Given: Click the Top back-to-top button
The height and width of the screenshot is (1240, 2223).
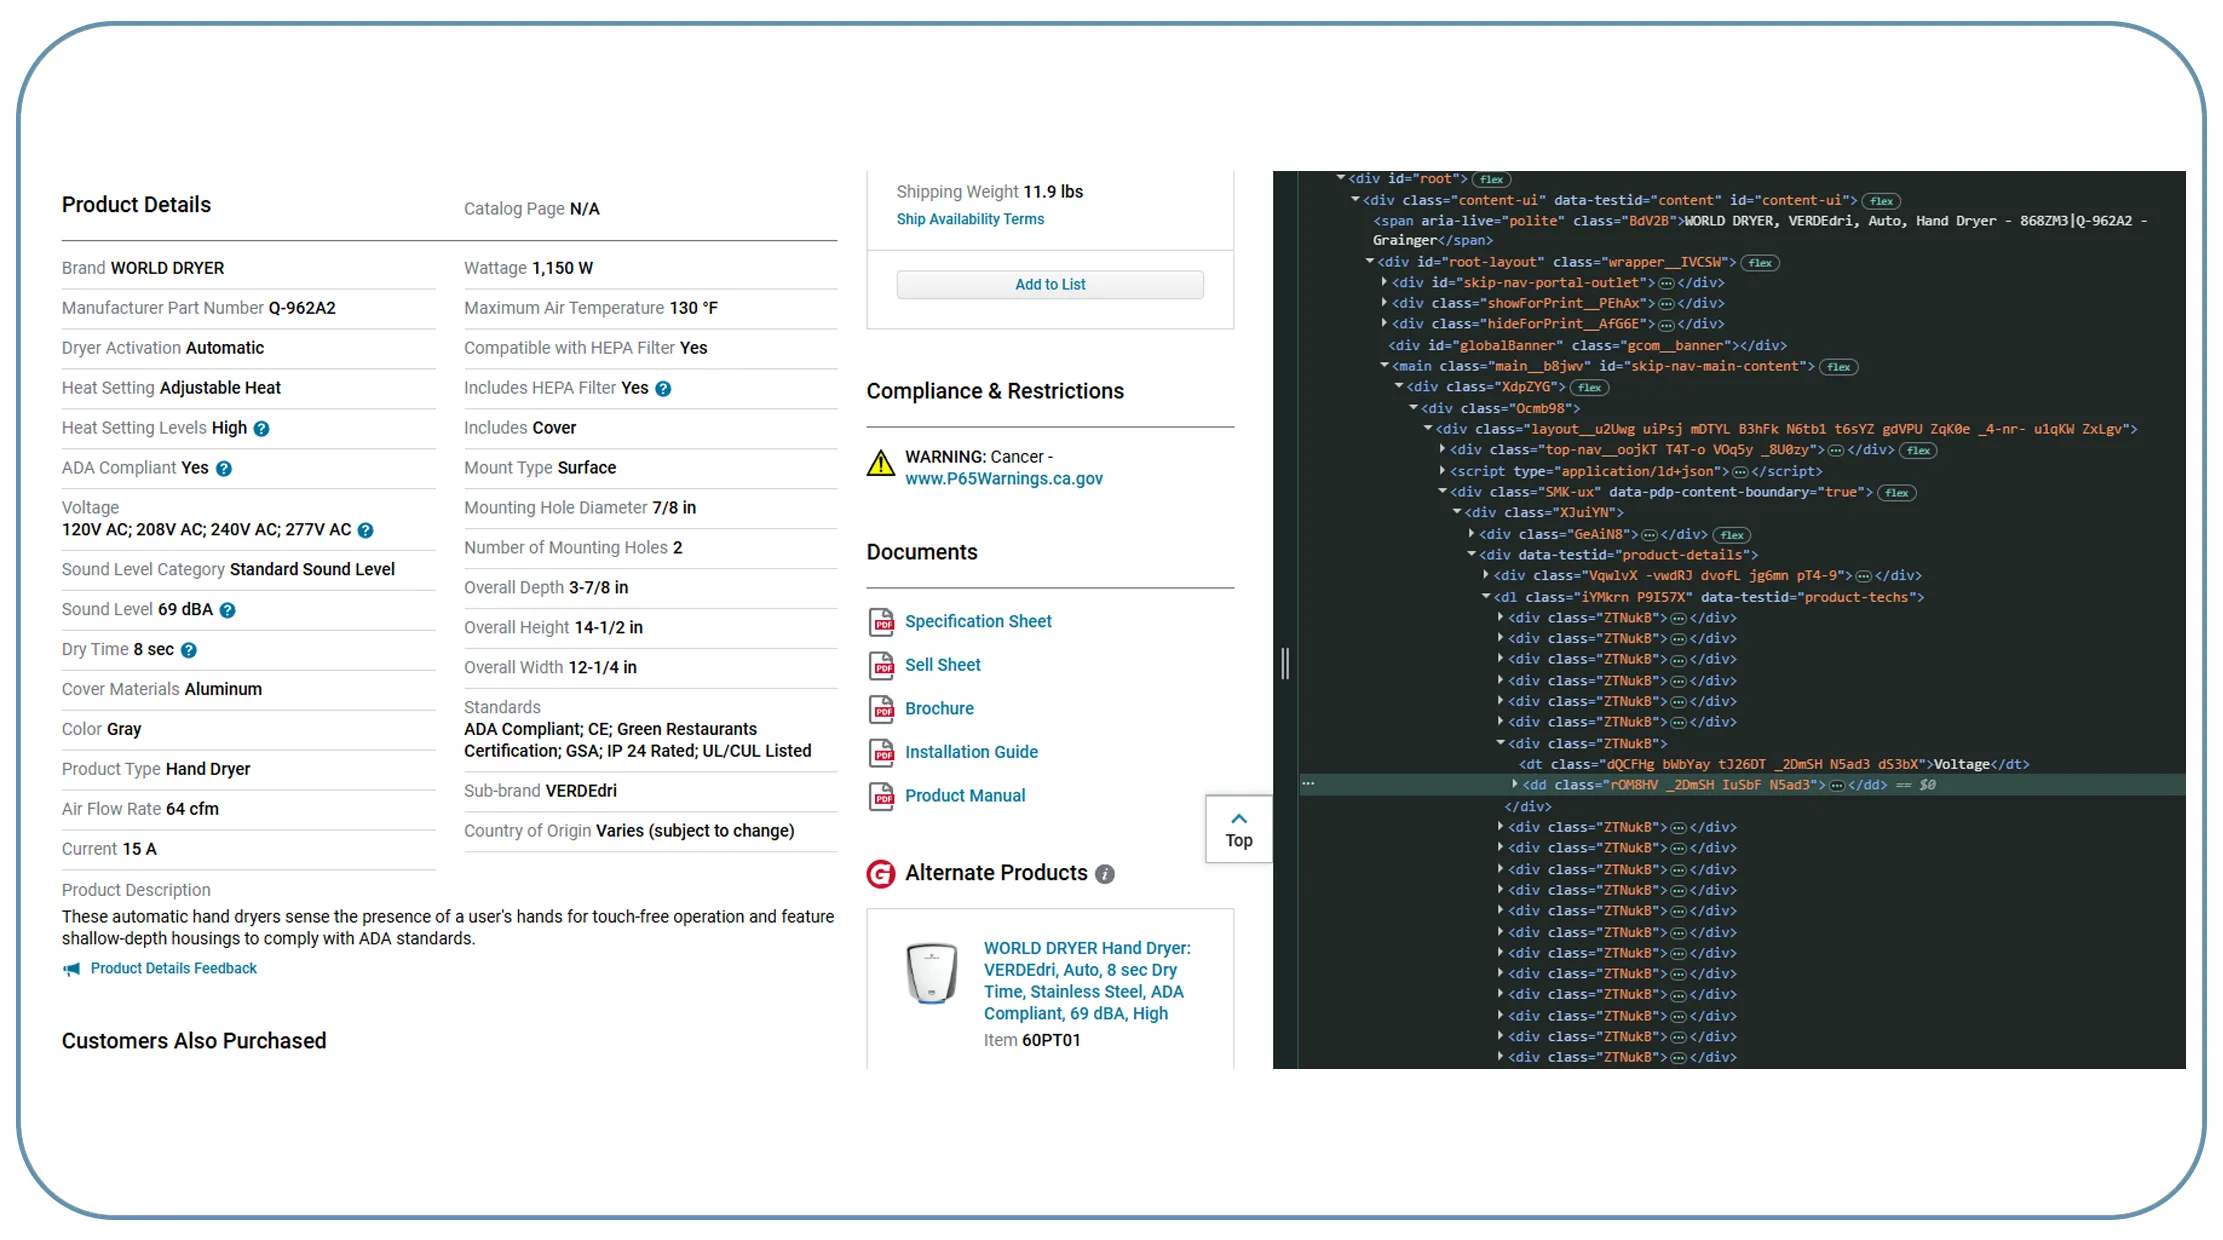Looking at the screenshot, I should click(1239, 830).
